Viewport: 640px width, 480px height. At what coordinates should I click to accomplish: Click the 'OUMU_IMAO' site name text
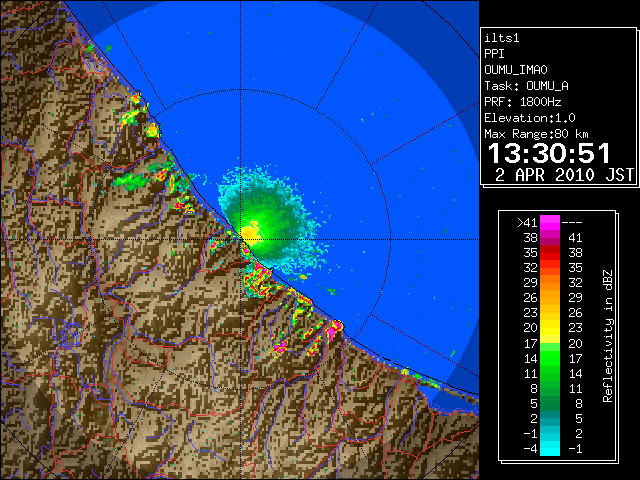(x=516, y=70)
